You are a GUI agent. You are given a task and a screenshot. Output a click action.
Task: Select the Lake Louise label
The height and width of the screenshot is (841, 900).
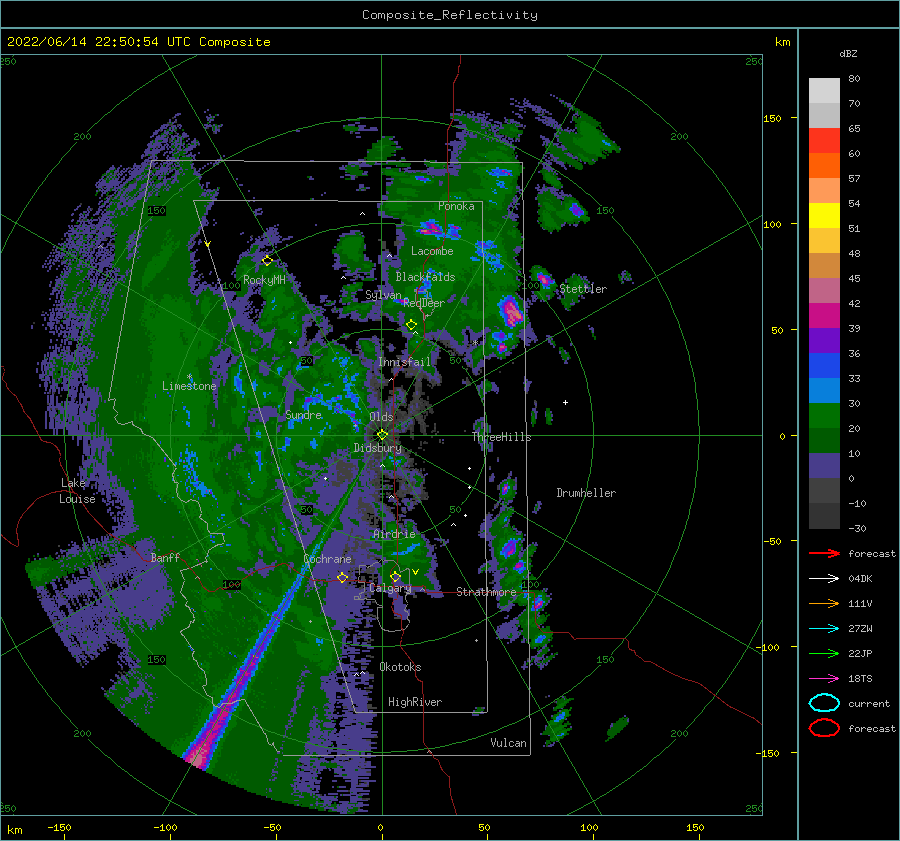(78, 491)
